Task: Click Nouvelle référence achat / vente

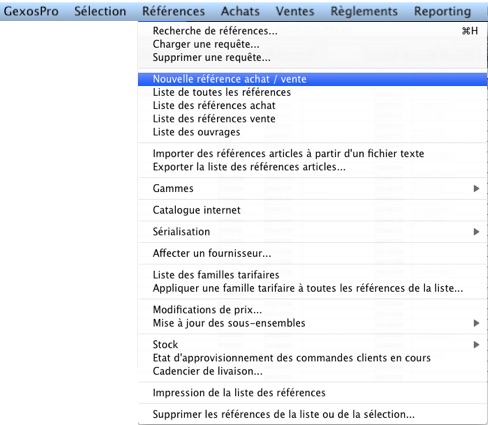Action: [312, 79]
